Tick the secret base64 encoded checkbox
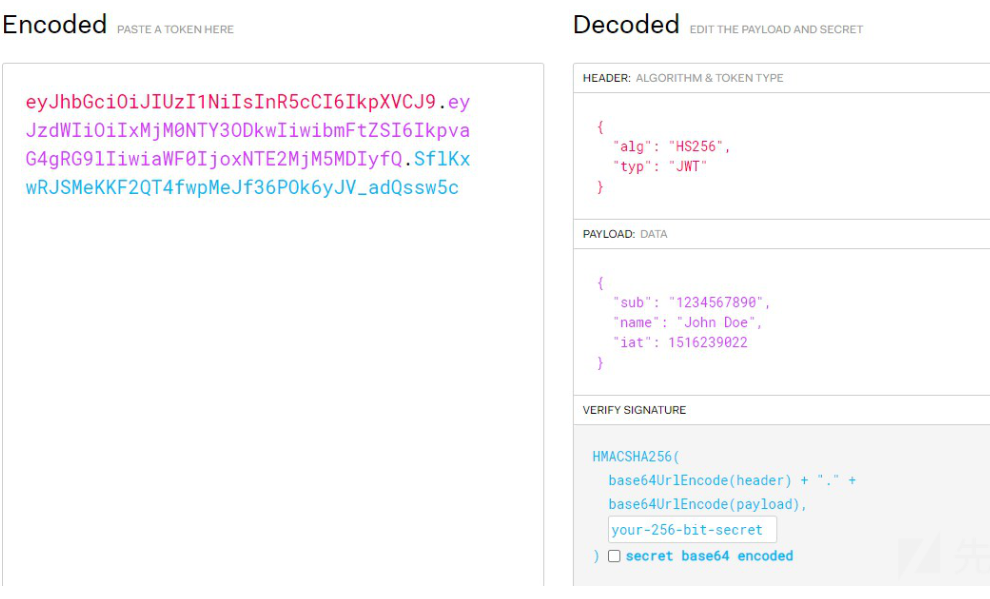Screen dimensions: 990x599 pos(614,556)
